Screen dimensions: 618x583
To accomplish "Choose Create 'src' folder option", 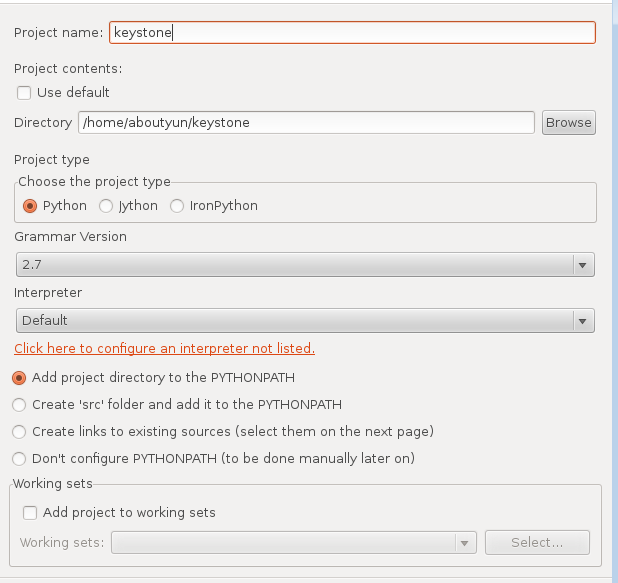I will tap(19, 405).
